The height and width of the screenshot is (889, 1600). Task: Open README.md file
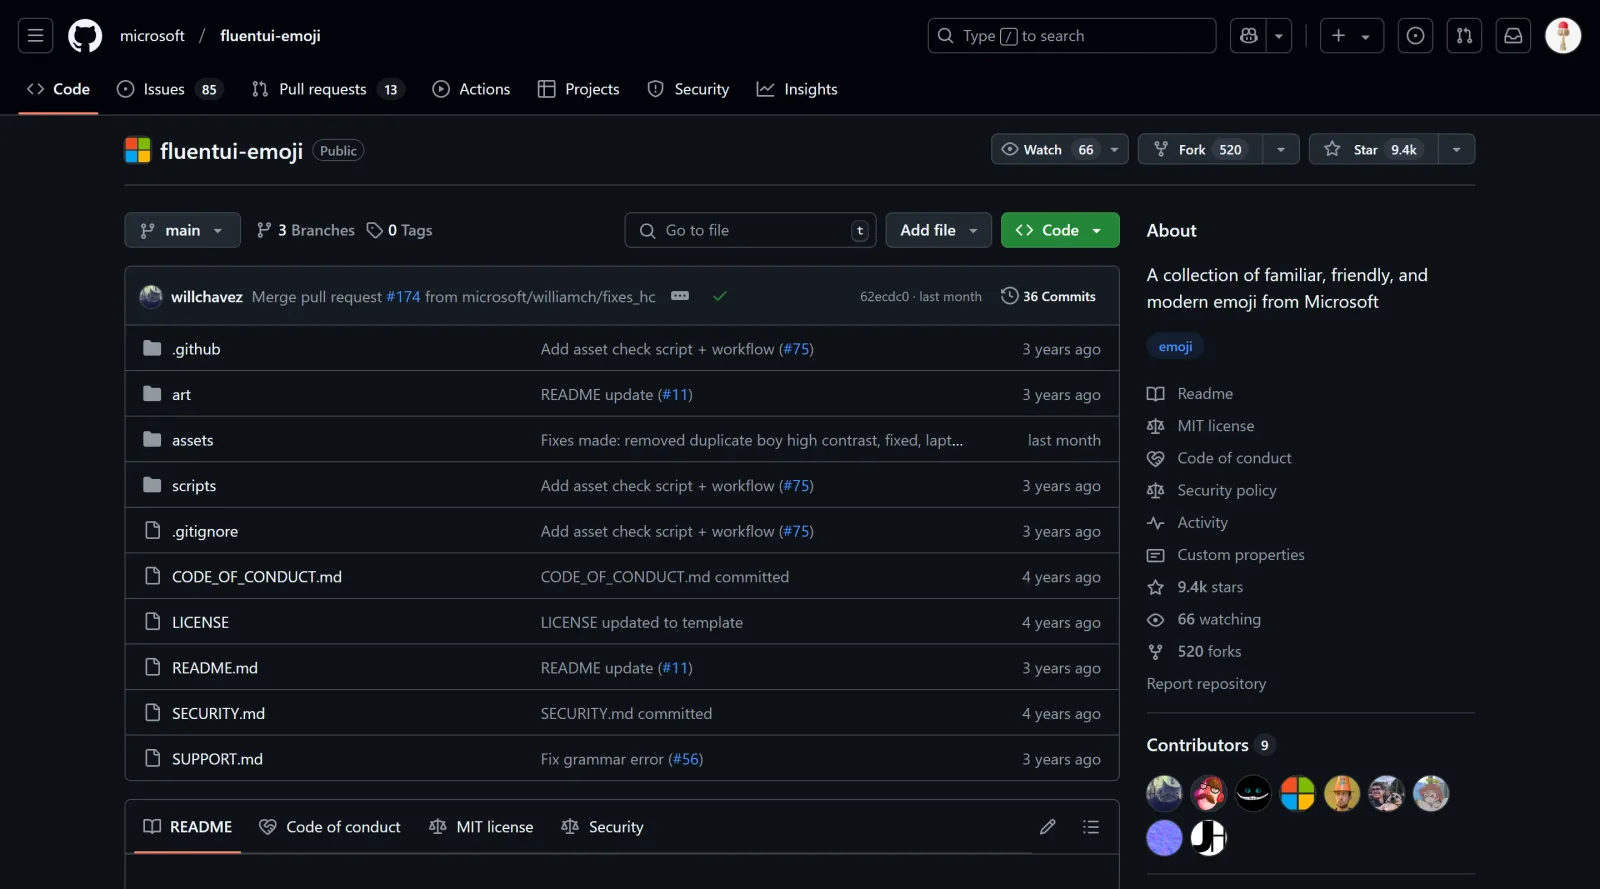click(x=215, y=668)
